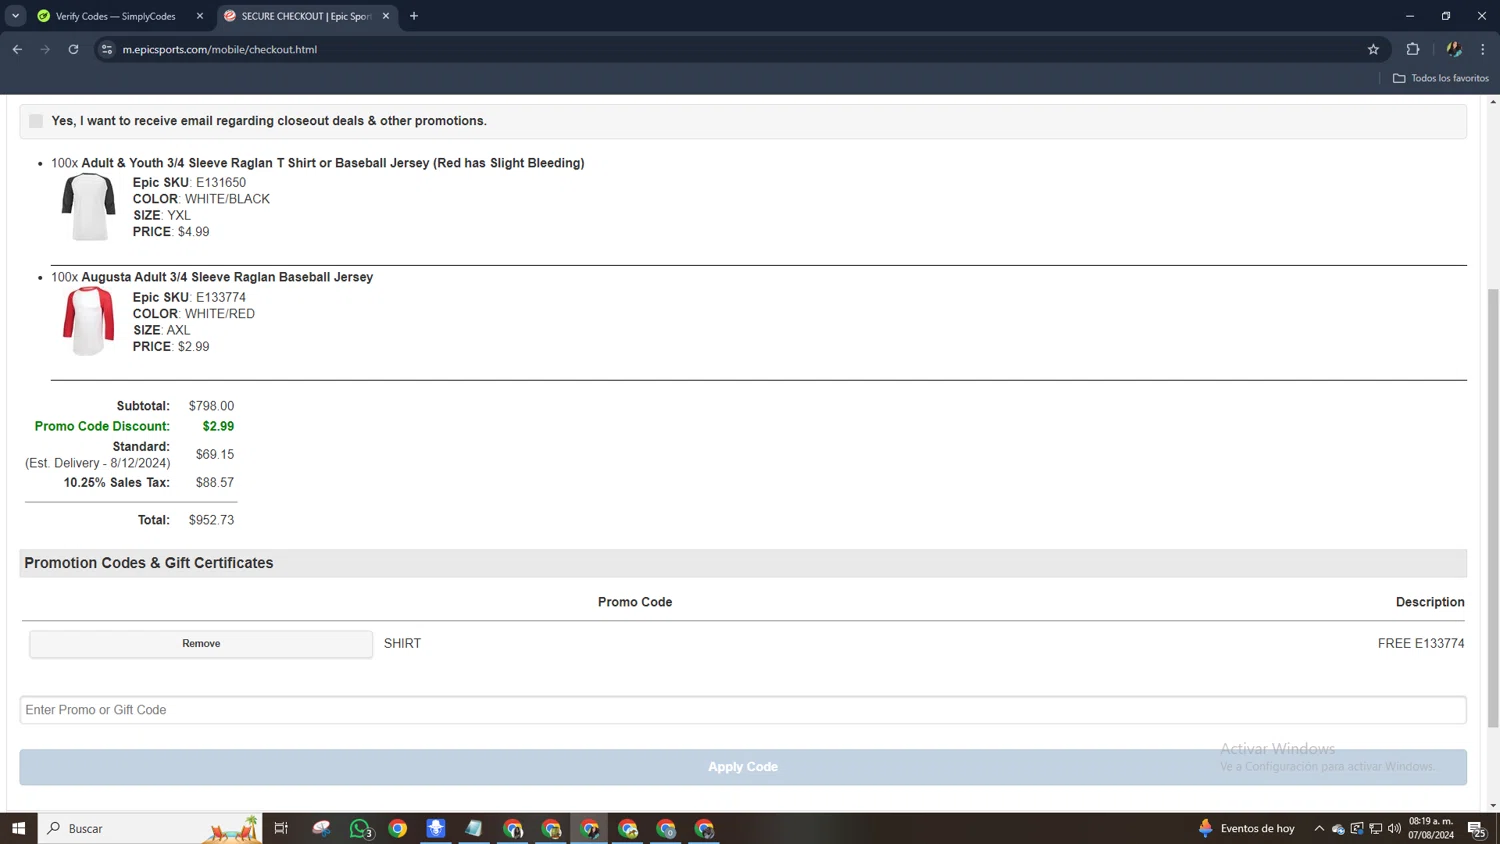Open the volume speaker tray icon
This screenshot has width=1500, height=844.
coord(1395,828)
